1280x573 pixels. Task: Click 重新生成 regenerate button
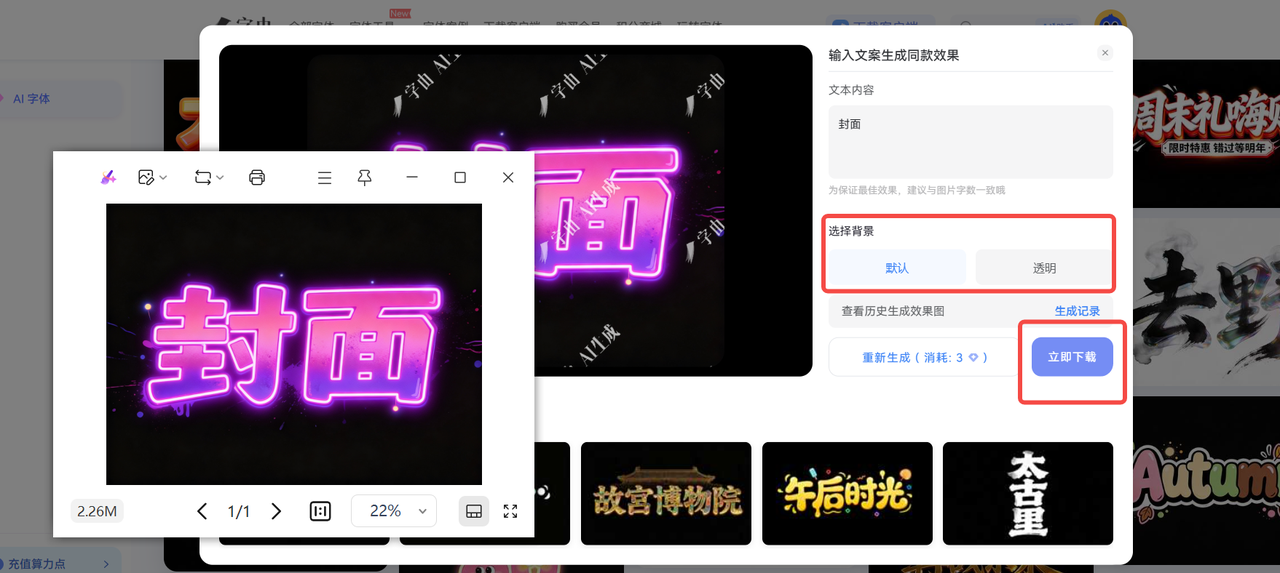[925, 357]
